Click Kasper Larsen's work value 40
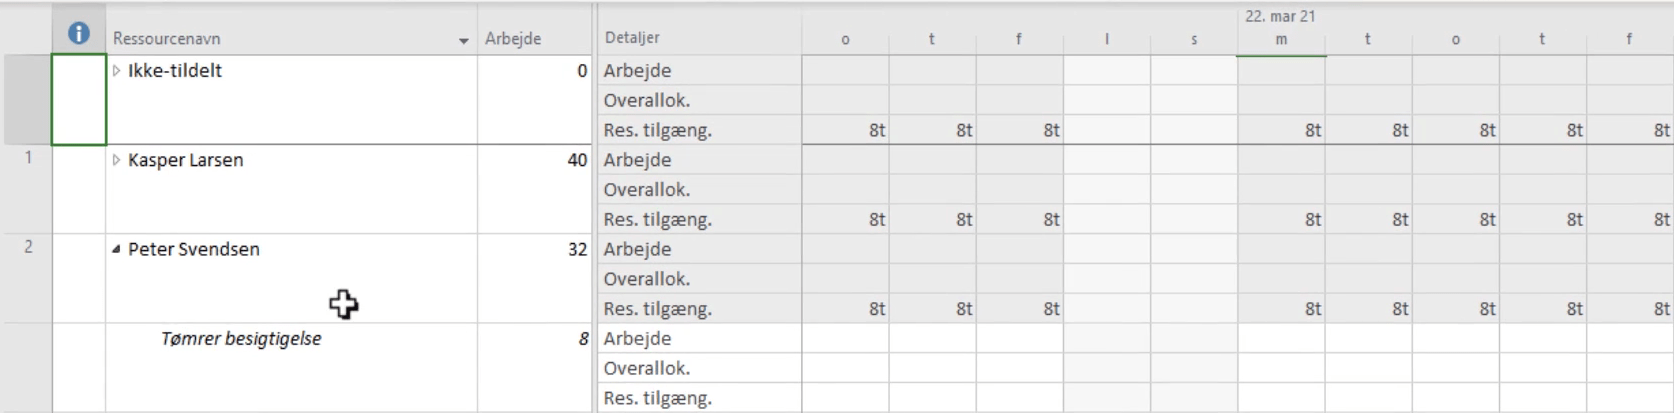Screen dimensions: 1674x413 (577, 160)
